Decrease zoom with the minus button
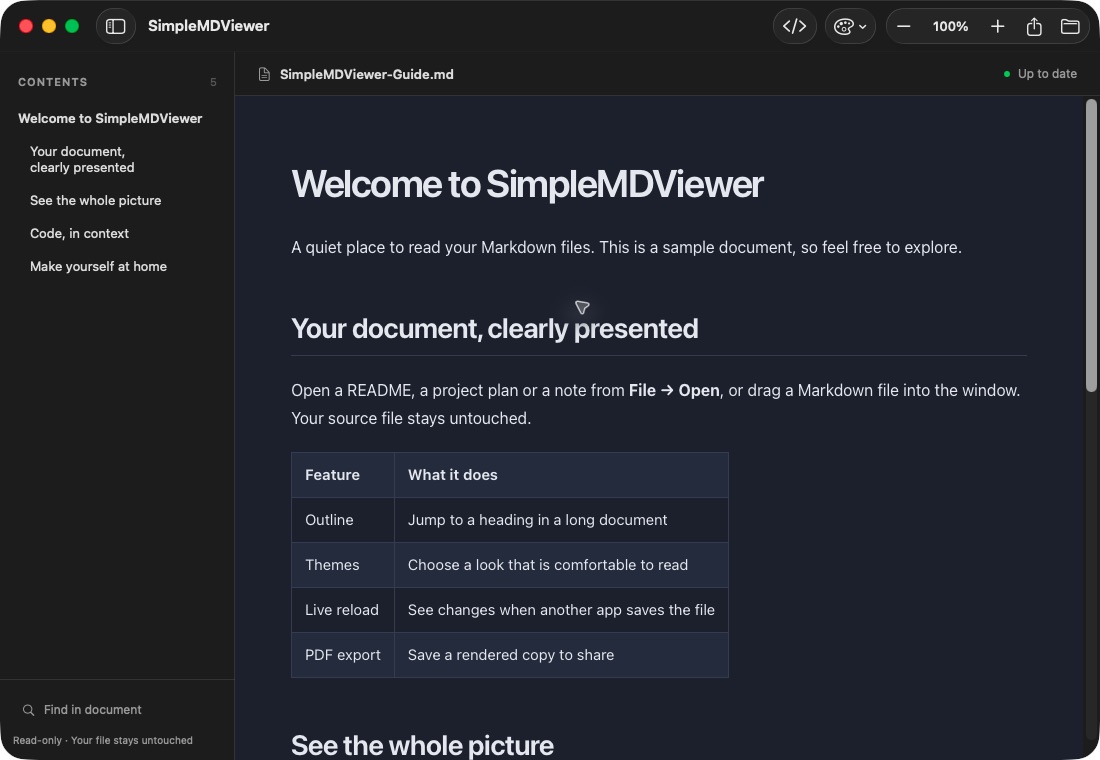 point(904,27)
